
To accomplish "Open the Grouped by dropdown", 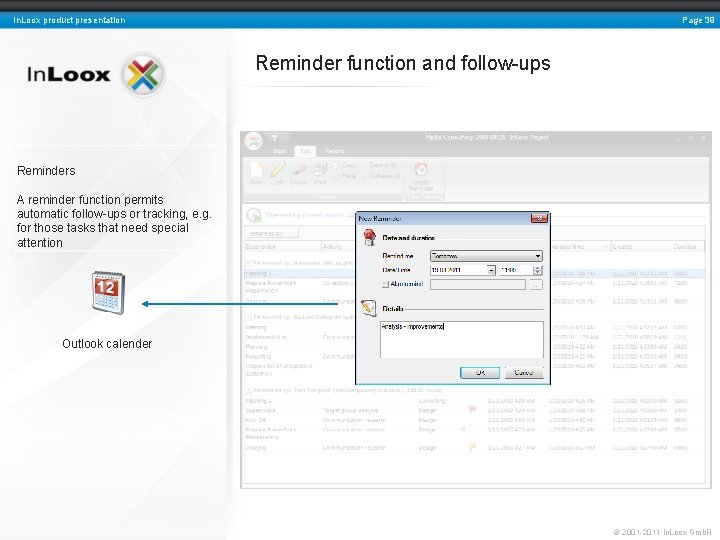I will (x=272, y=234).
